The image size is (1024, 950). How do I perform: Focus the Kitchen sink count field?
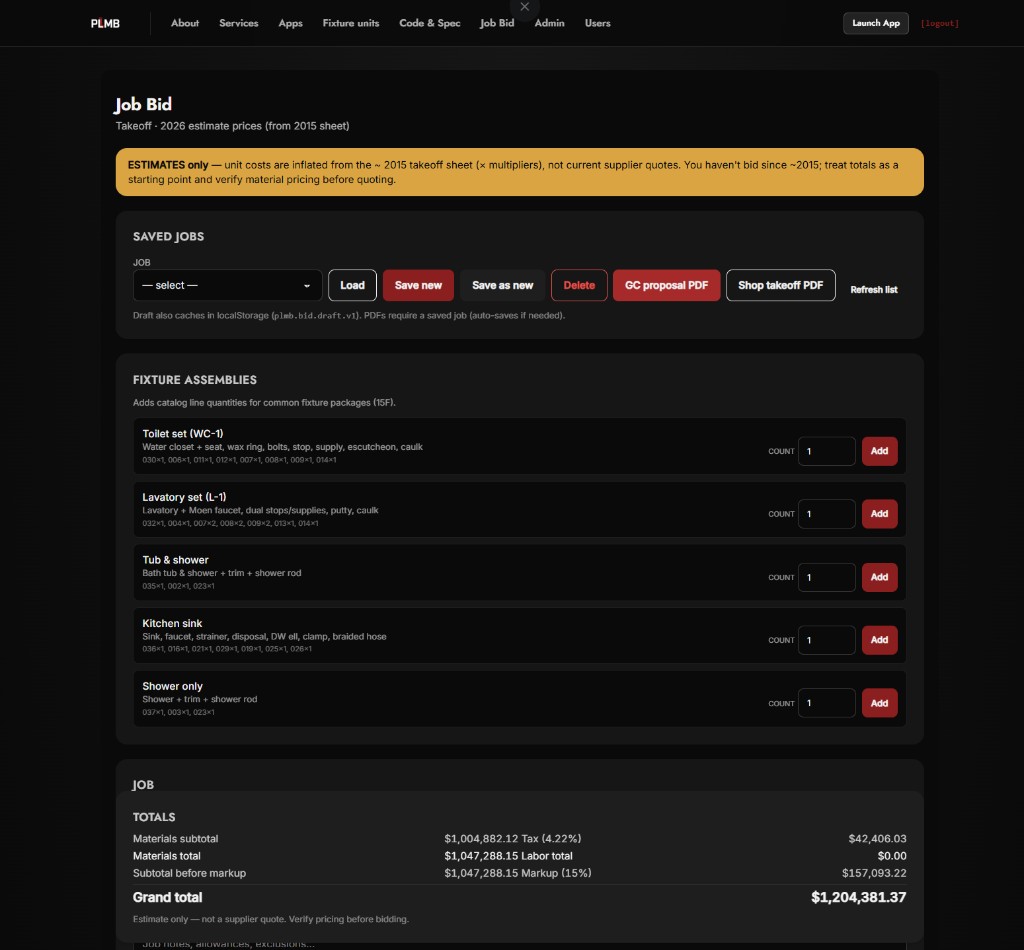point(826,640)
